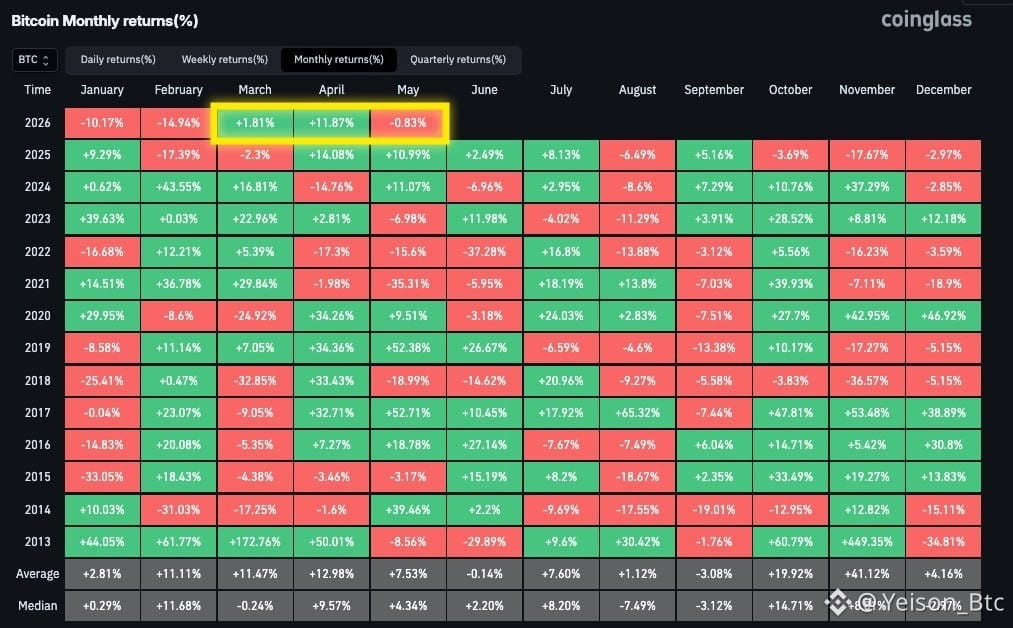Screen dimensions: 1013x628
Task: Select the 2022 row label
Action: pyautogui.click(x=37, y=251)
